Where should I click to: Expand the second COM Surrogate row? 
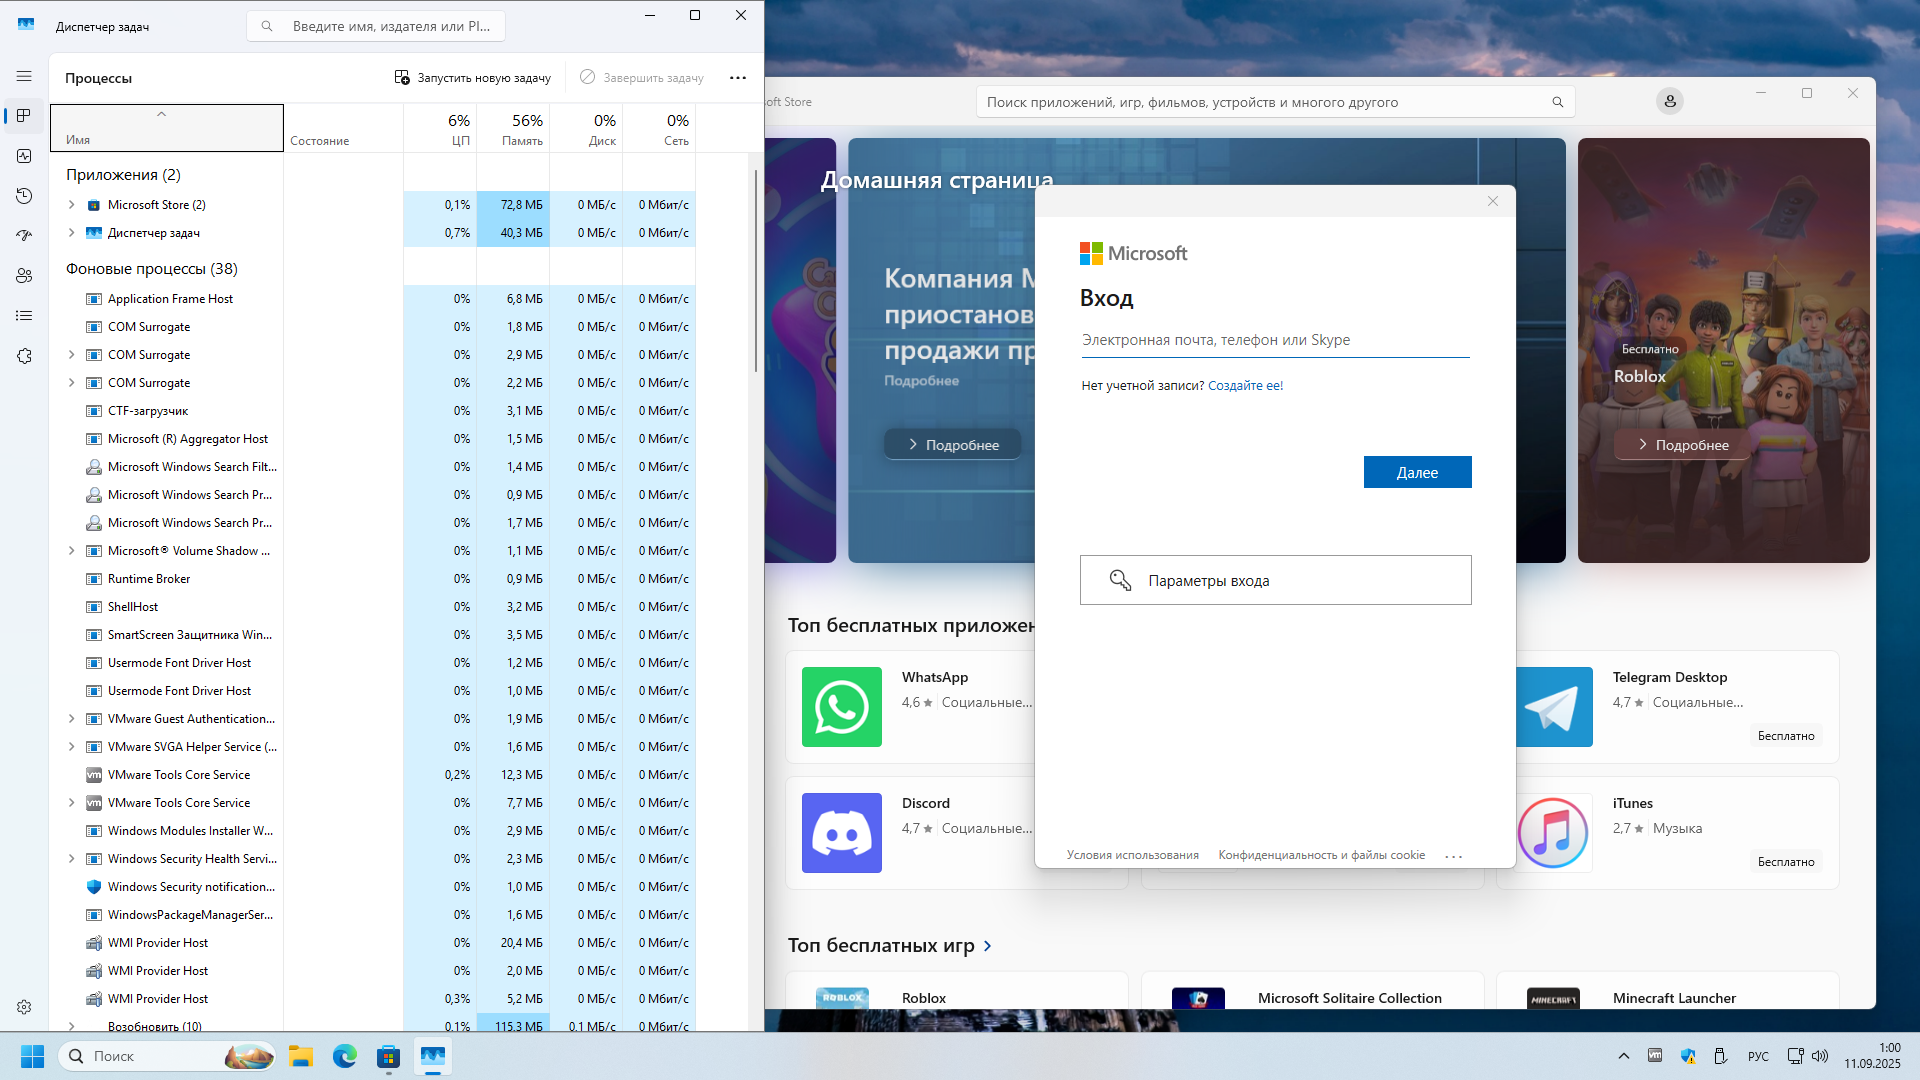71,355
